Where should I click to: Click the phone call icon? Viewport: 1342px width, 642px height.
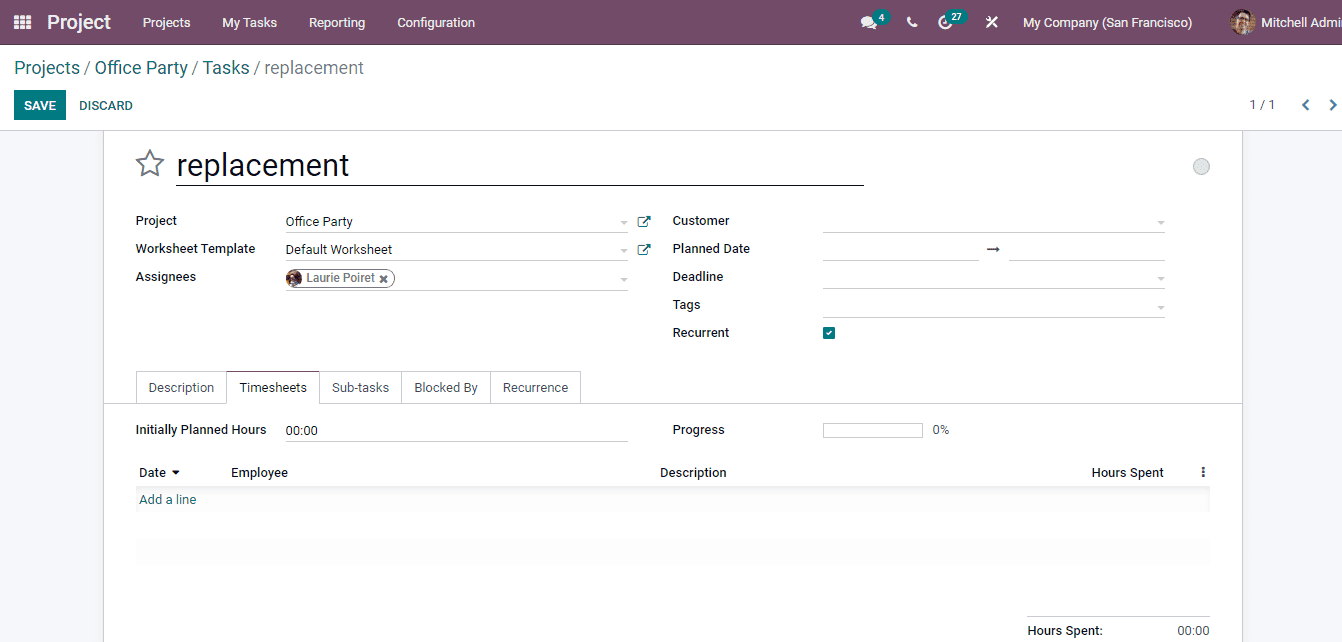(911, 22)
